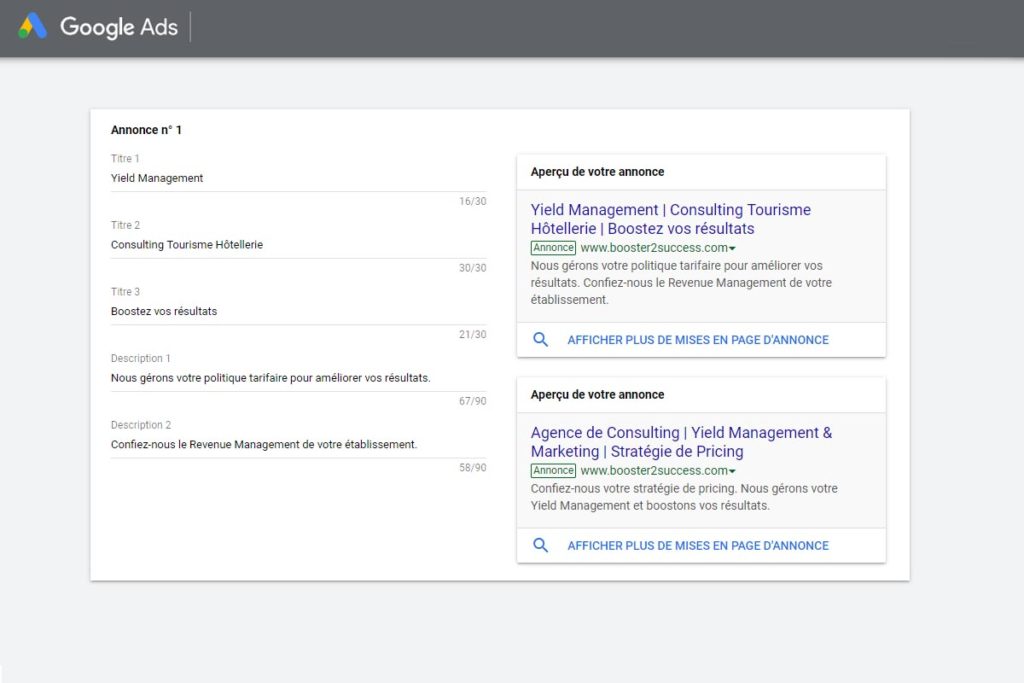1024x683 pixels.
Task: Click the Annonce badge in the first preview
Action: 553,248
